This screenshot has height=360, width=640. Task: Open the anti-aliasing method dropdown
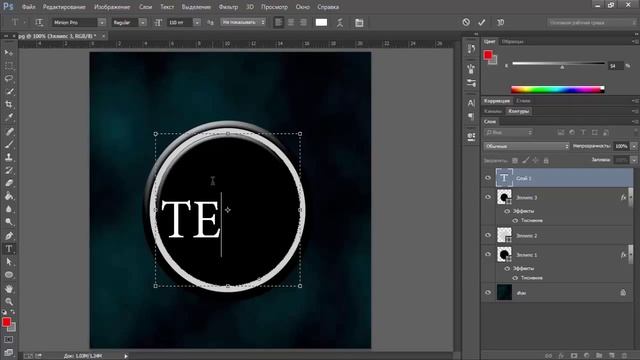(243, 22)
